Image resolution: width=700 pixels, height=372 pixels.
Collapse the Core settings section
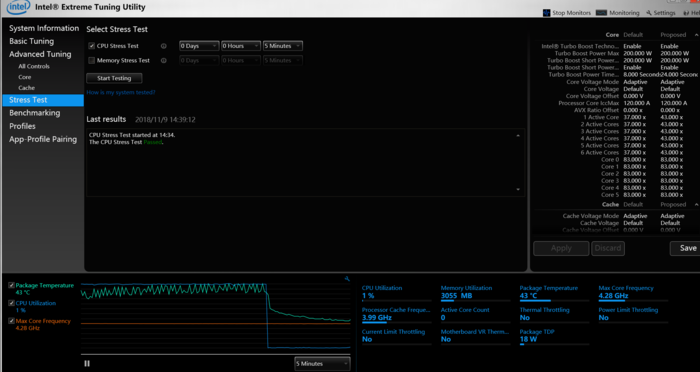click(x=696, y=35)
